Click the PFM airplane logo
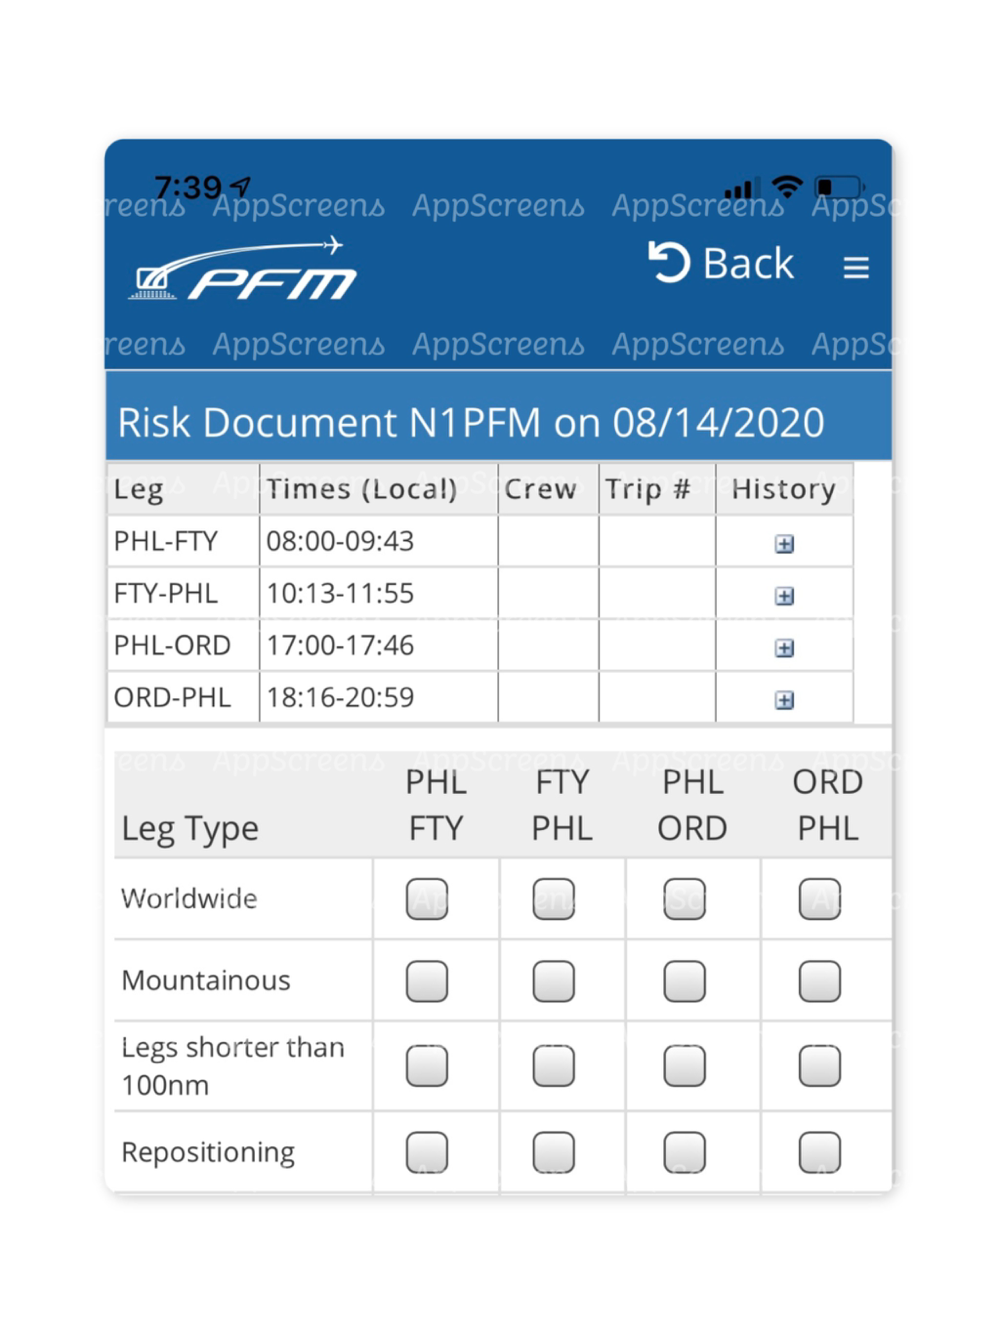Viewport: 1000px width, 1334px height. [242, 269]
